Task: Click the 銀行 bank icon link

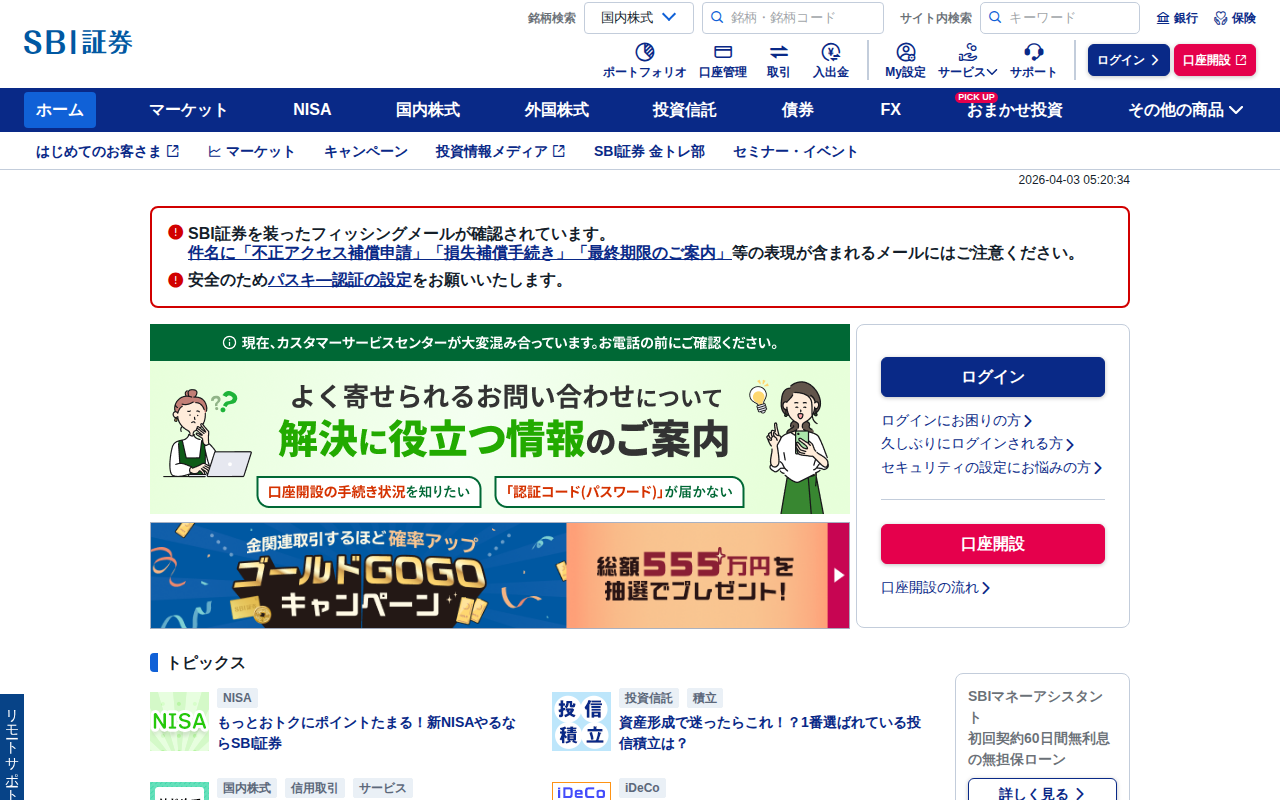Action: [x=1177, y=18]
